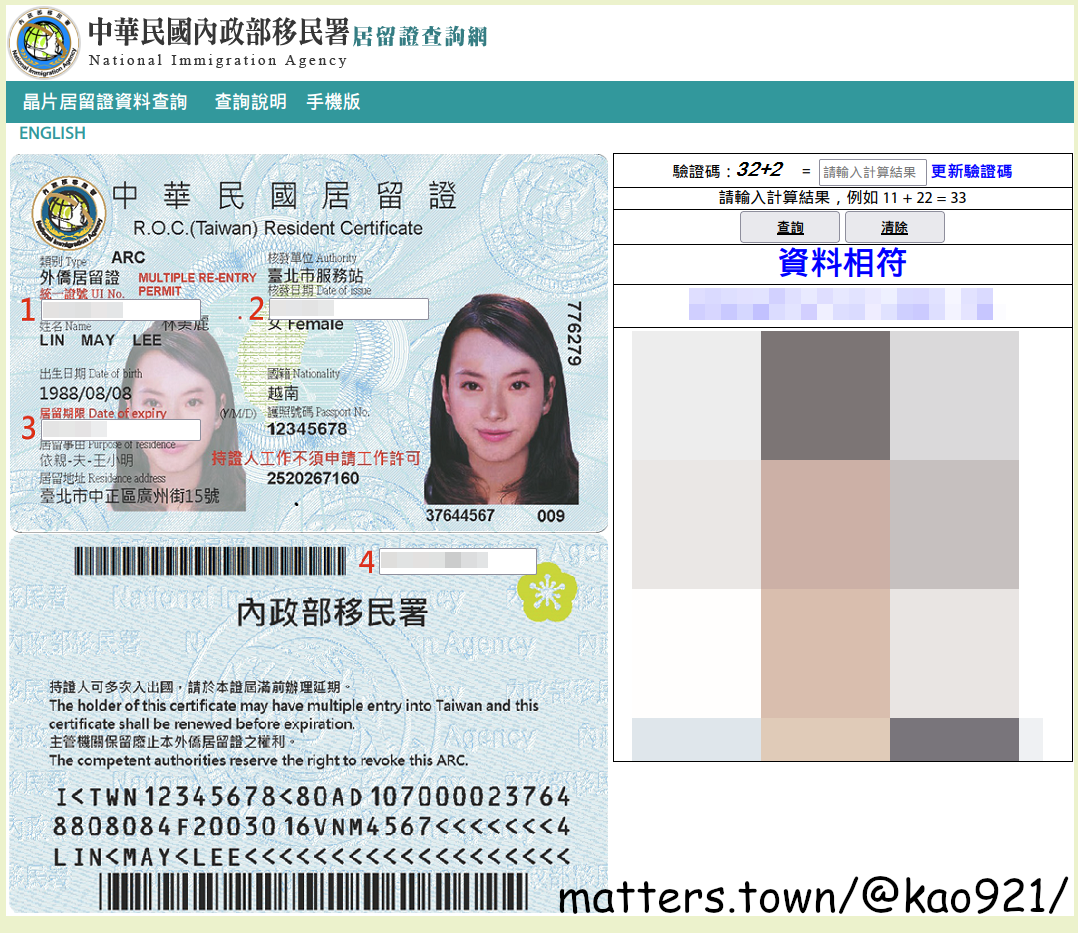
Task: Click the sample card portrait photo
Action: point(501,399)
